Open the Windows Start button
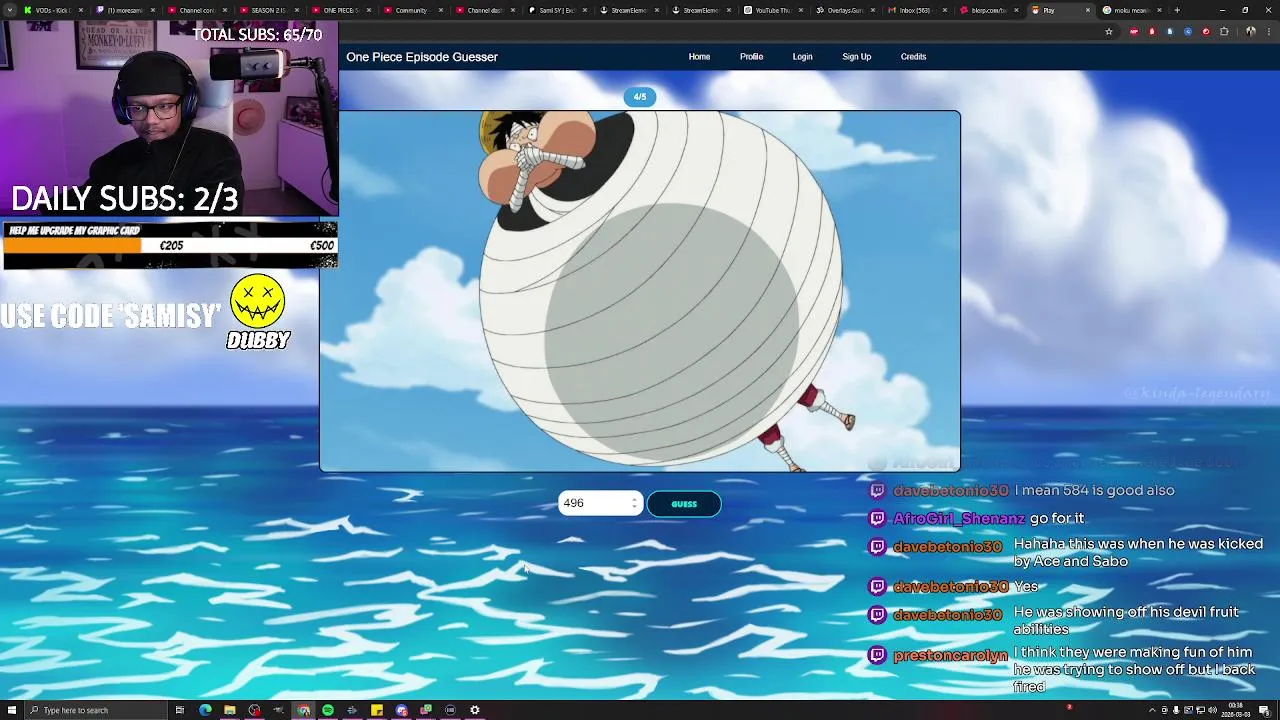Viewport: 1280px width, 720px height. click(11, 710)
